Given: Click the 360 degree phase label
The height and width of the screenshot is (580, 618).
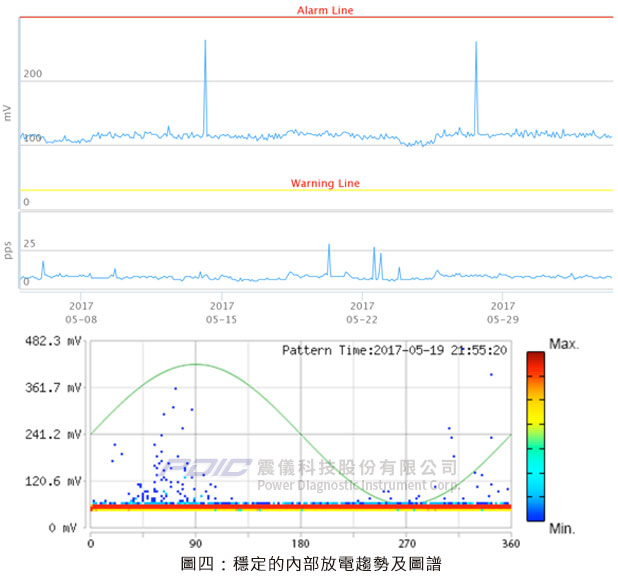Looking at the screenshot, I should [x=511, y=544].
